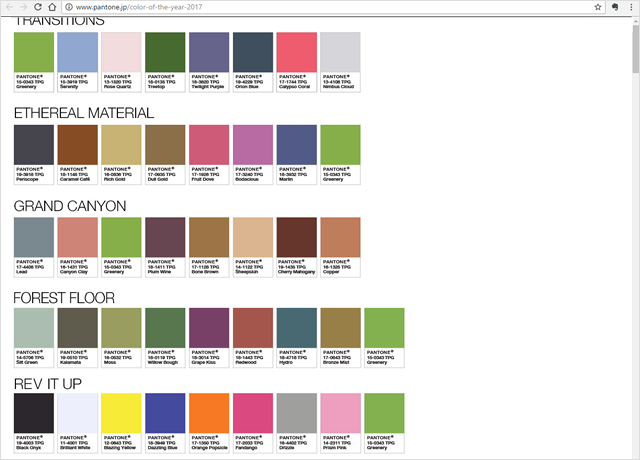Open the Chrome three-dot menu
The image size is (640, 460).
(x=631, y=7)
